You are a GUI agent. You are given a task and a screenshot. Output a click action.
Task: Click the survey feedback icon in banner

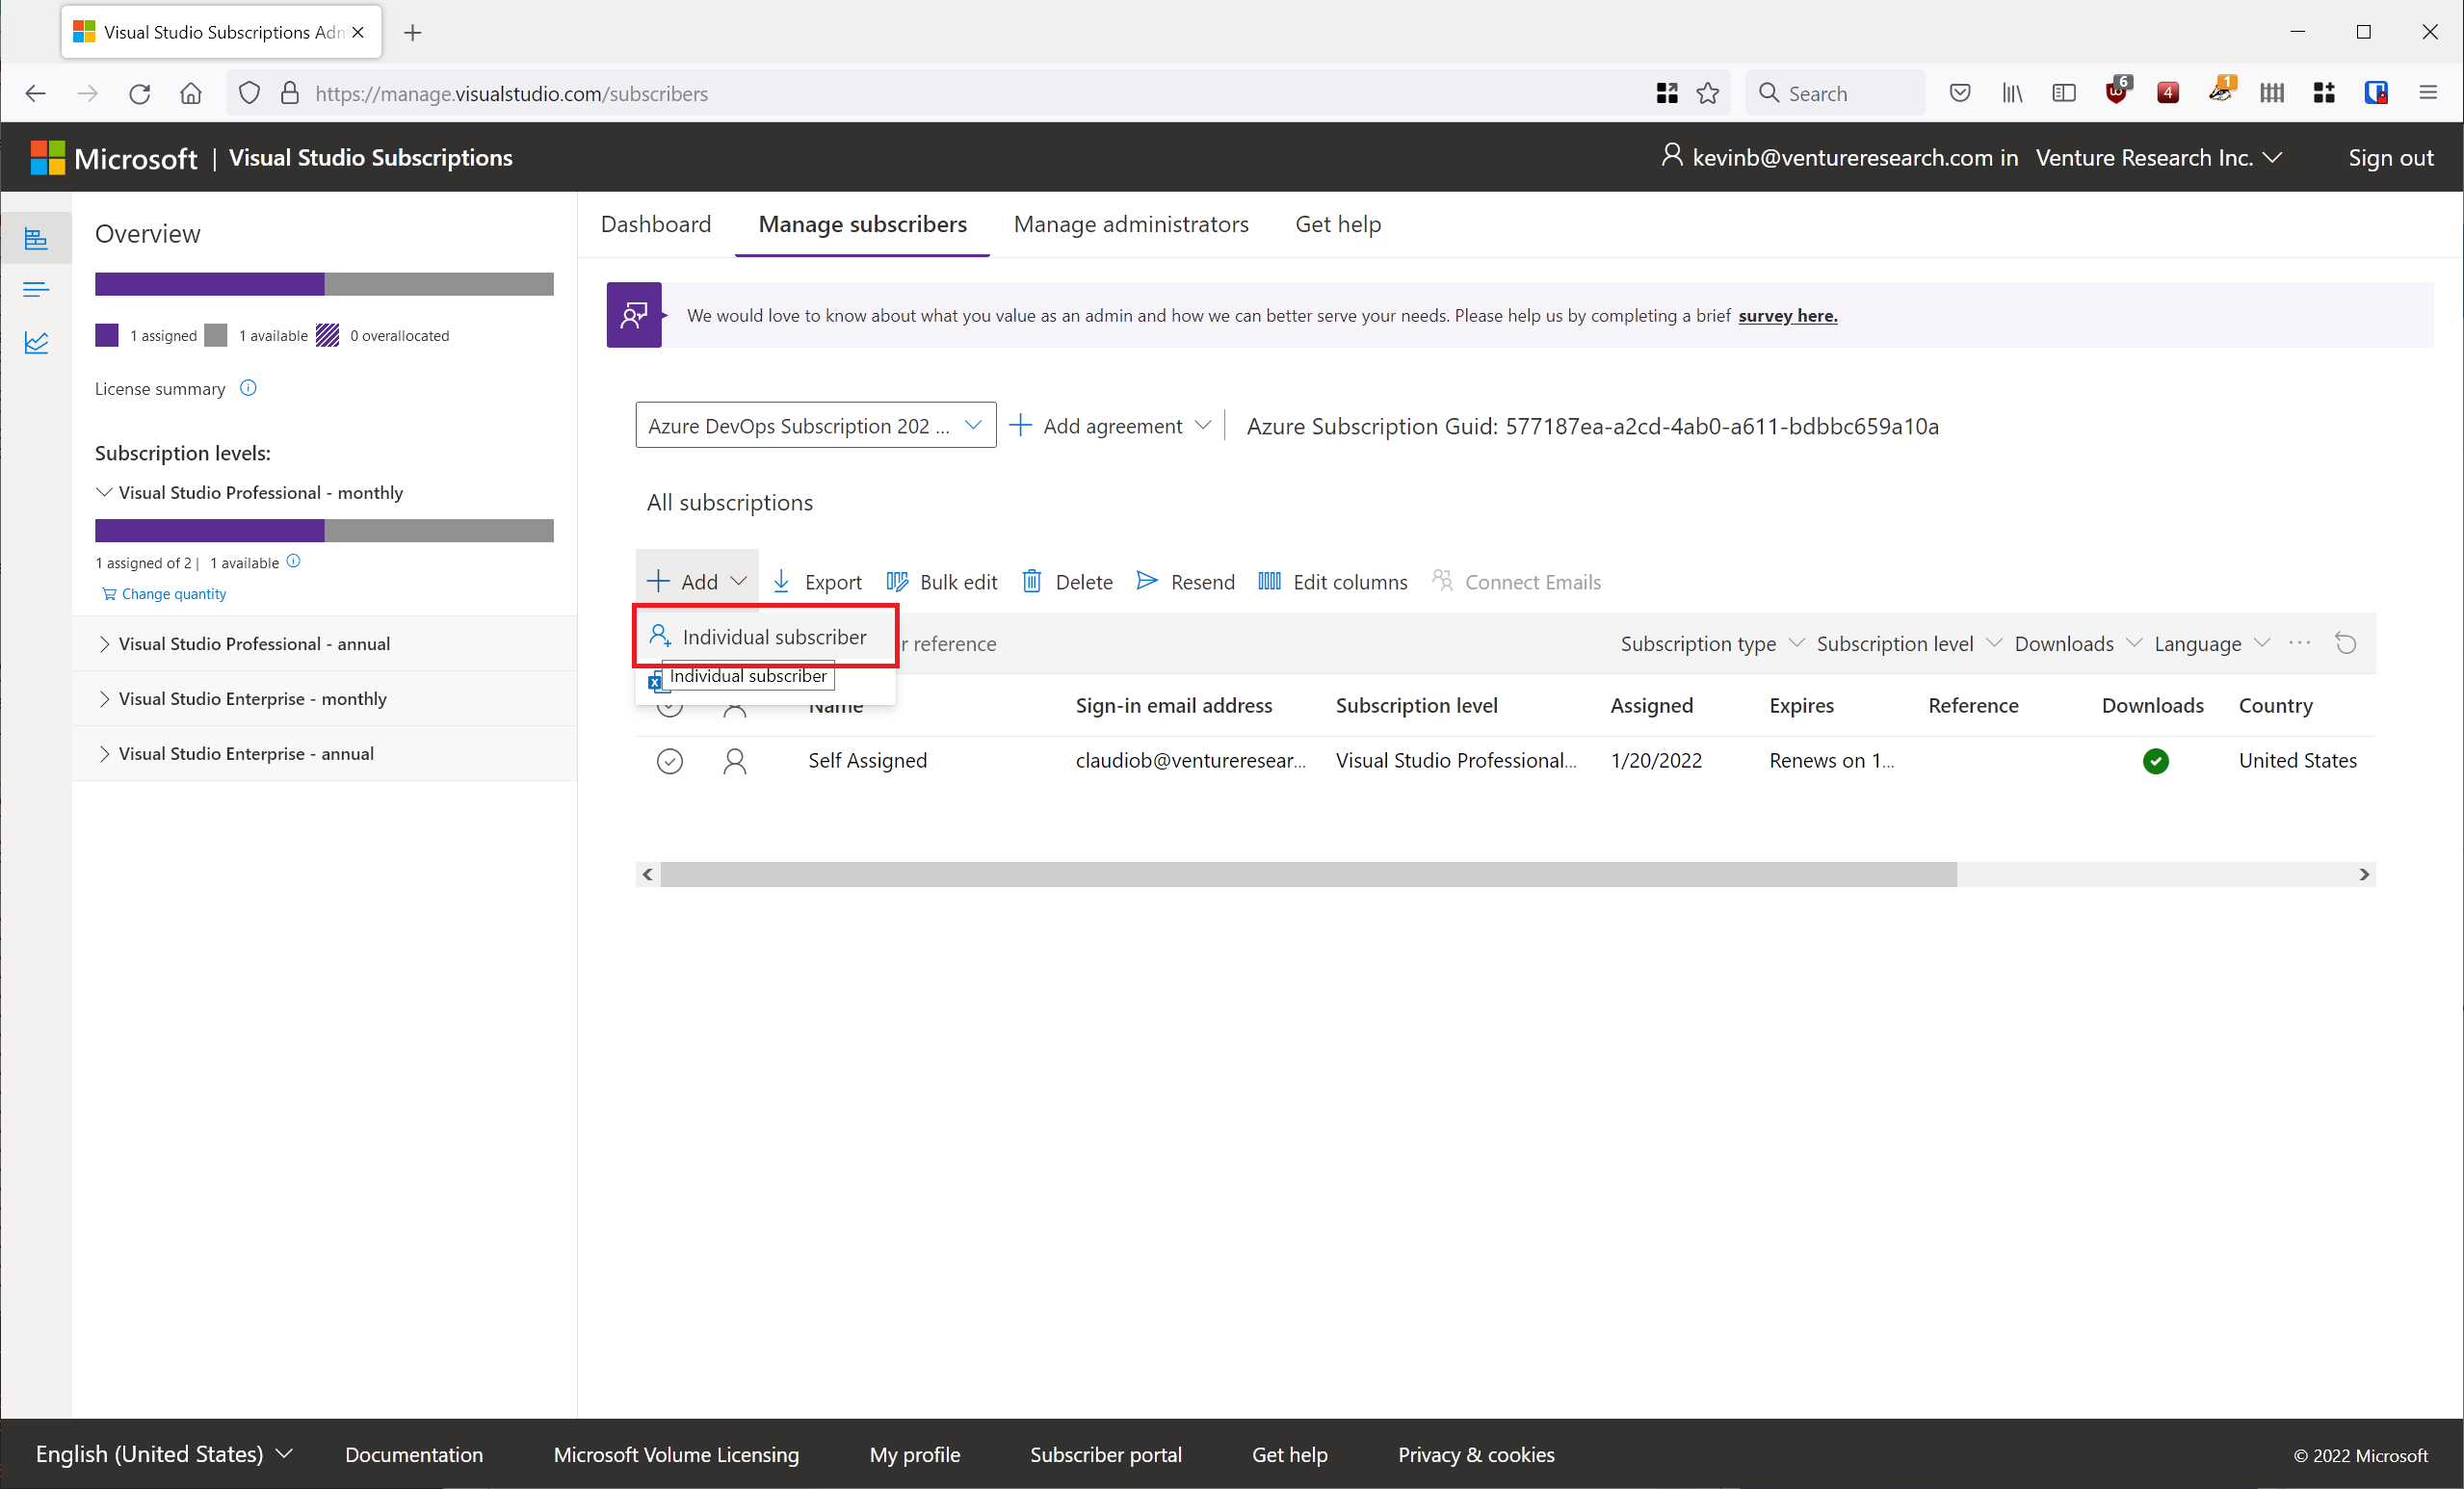coord(634,315)
